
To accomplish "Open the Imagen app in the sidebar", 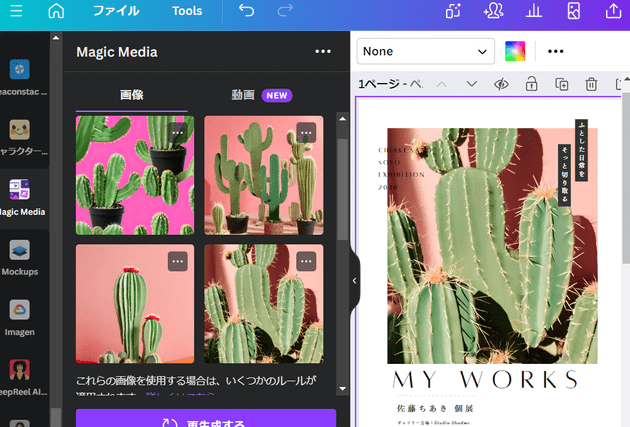I will tap(20, 316).
